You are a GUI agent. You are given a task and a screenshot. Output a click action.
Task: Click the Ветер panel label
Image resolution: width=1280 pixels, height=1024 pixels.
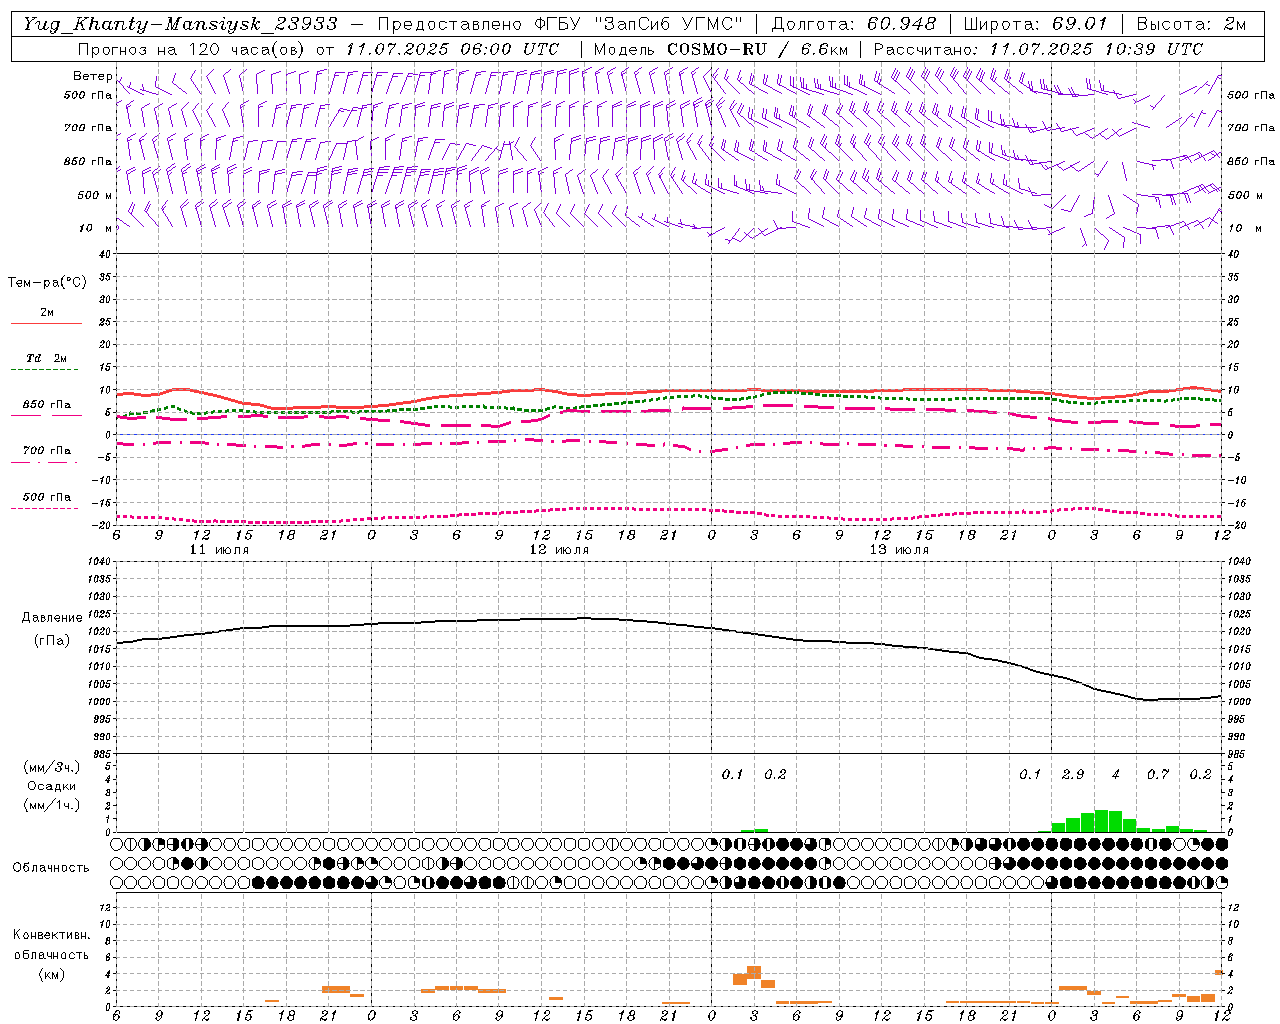point(93,76)
